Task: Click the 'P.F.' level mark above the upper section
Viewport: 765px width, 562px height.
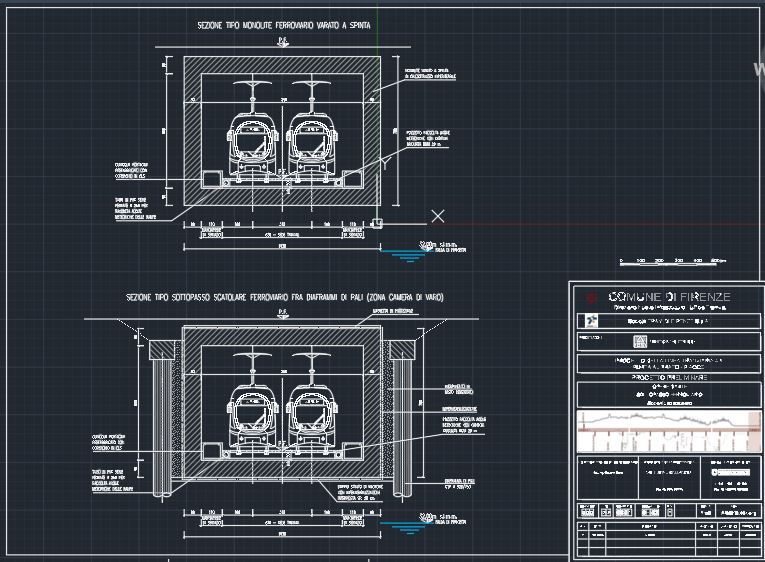Action: (283, 41)
